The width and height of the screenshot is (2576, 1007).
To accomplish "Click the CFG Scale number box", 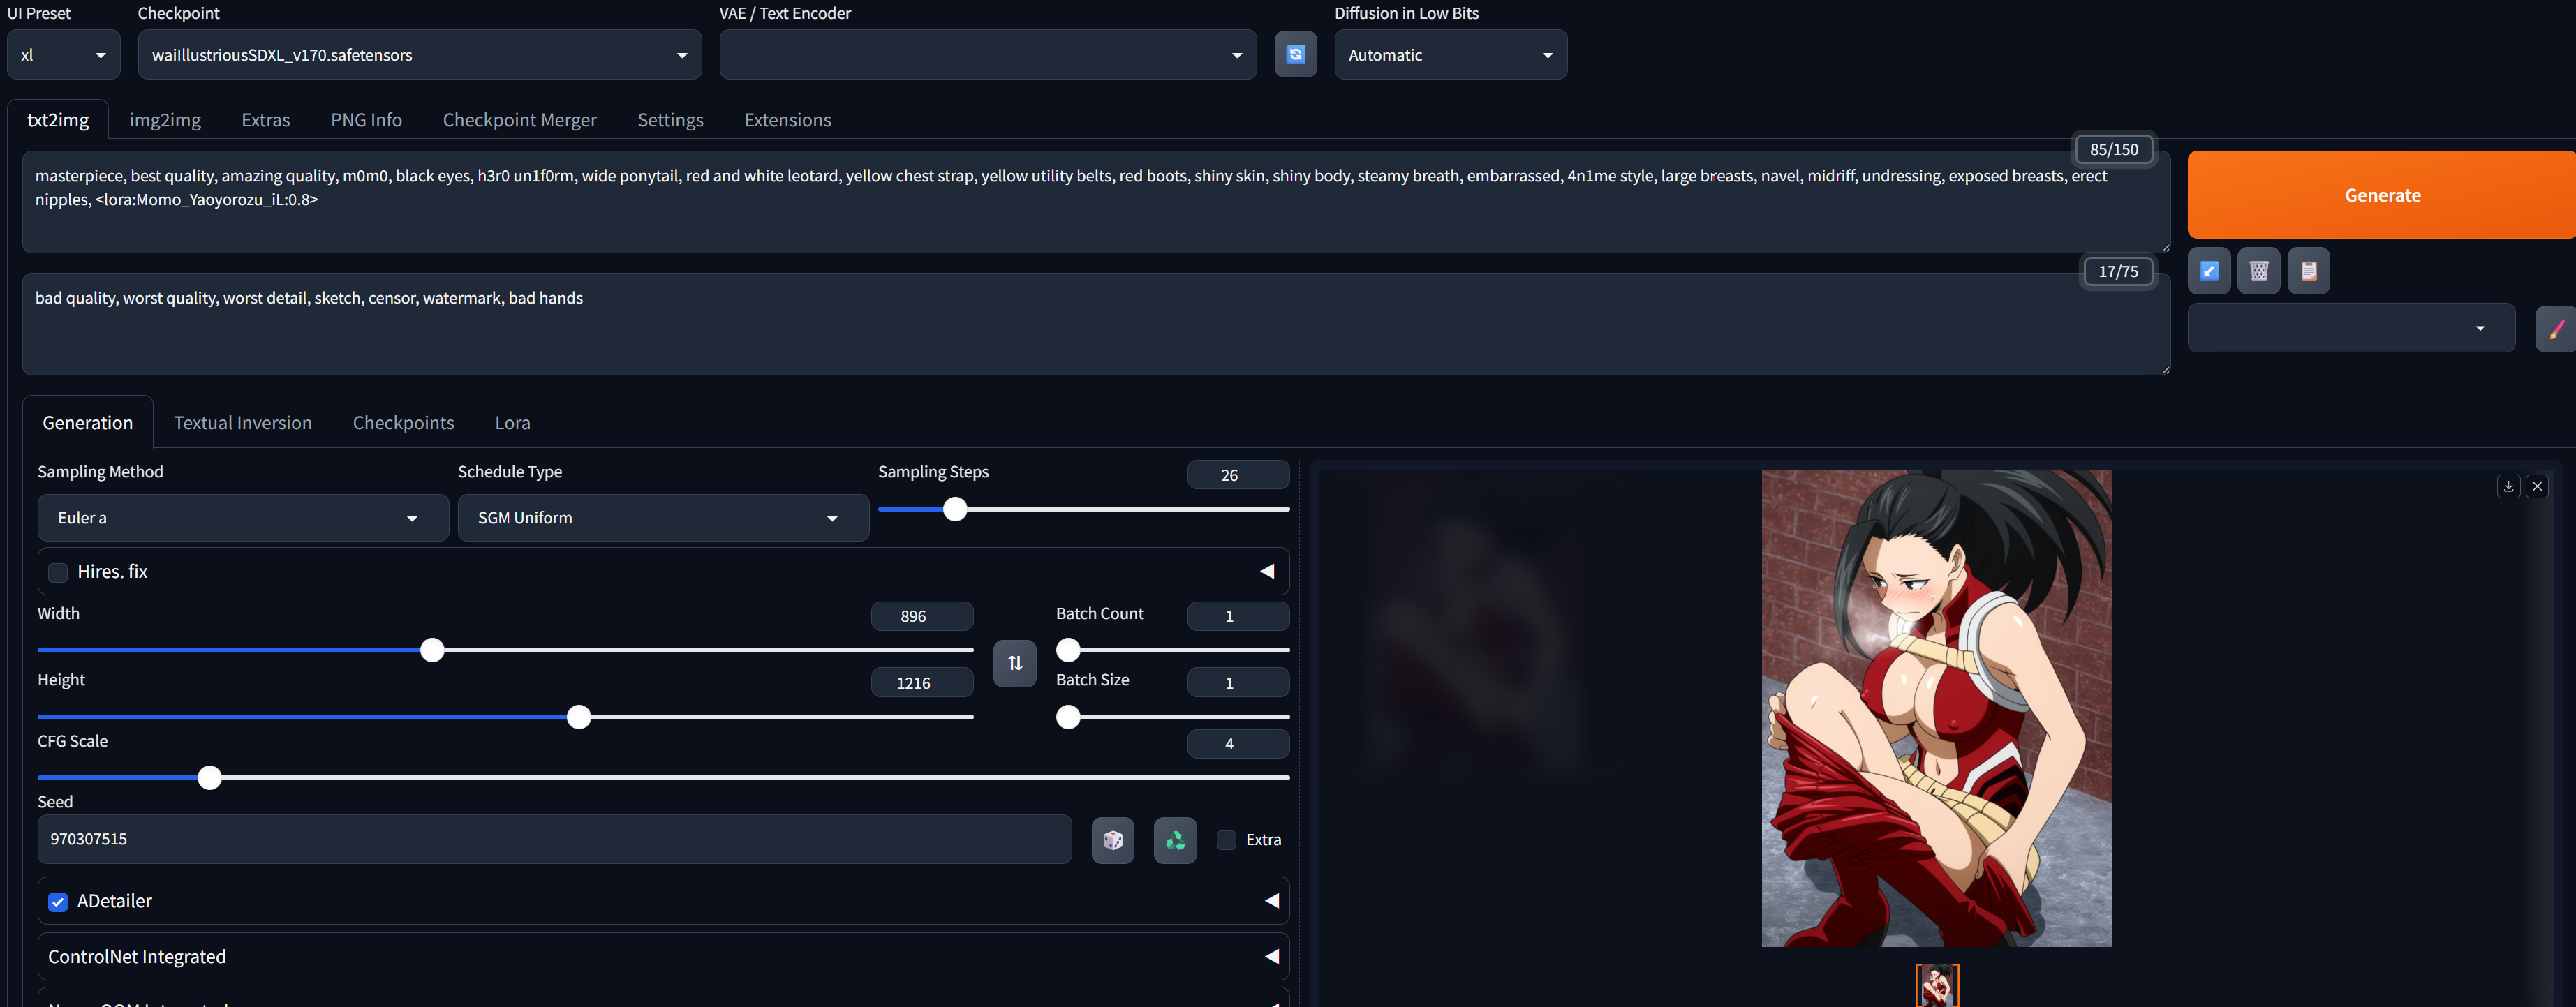I will pos(1238,744).
